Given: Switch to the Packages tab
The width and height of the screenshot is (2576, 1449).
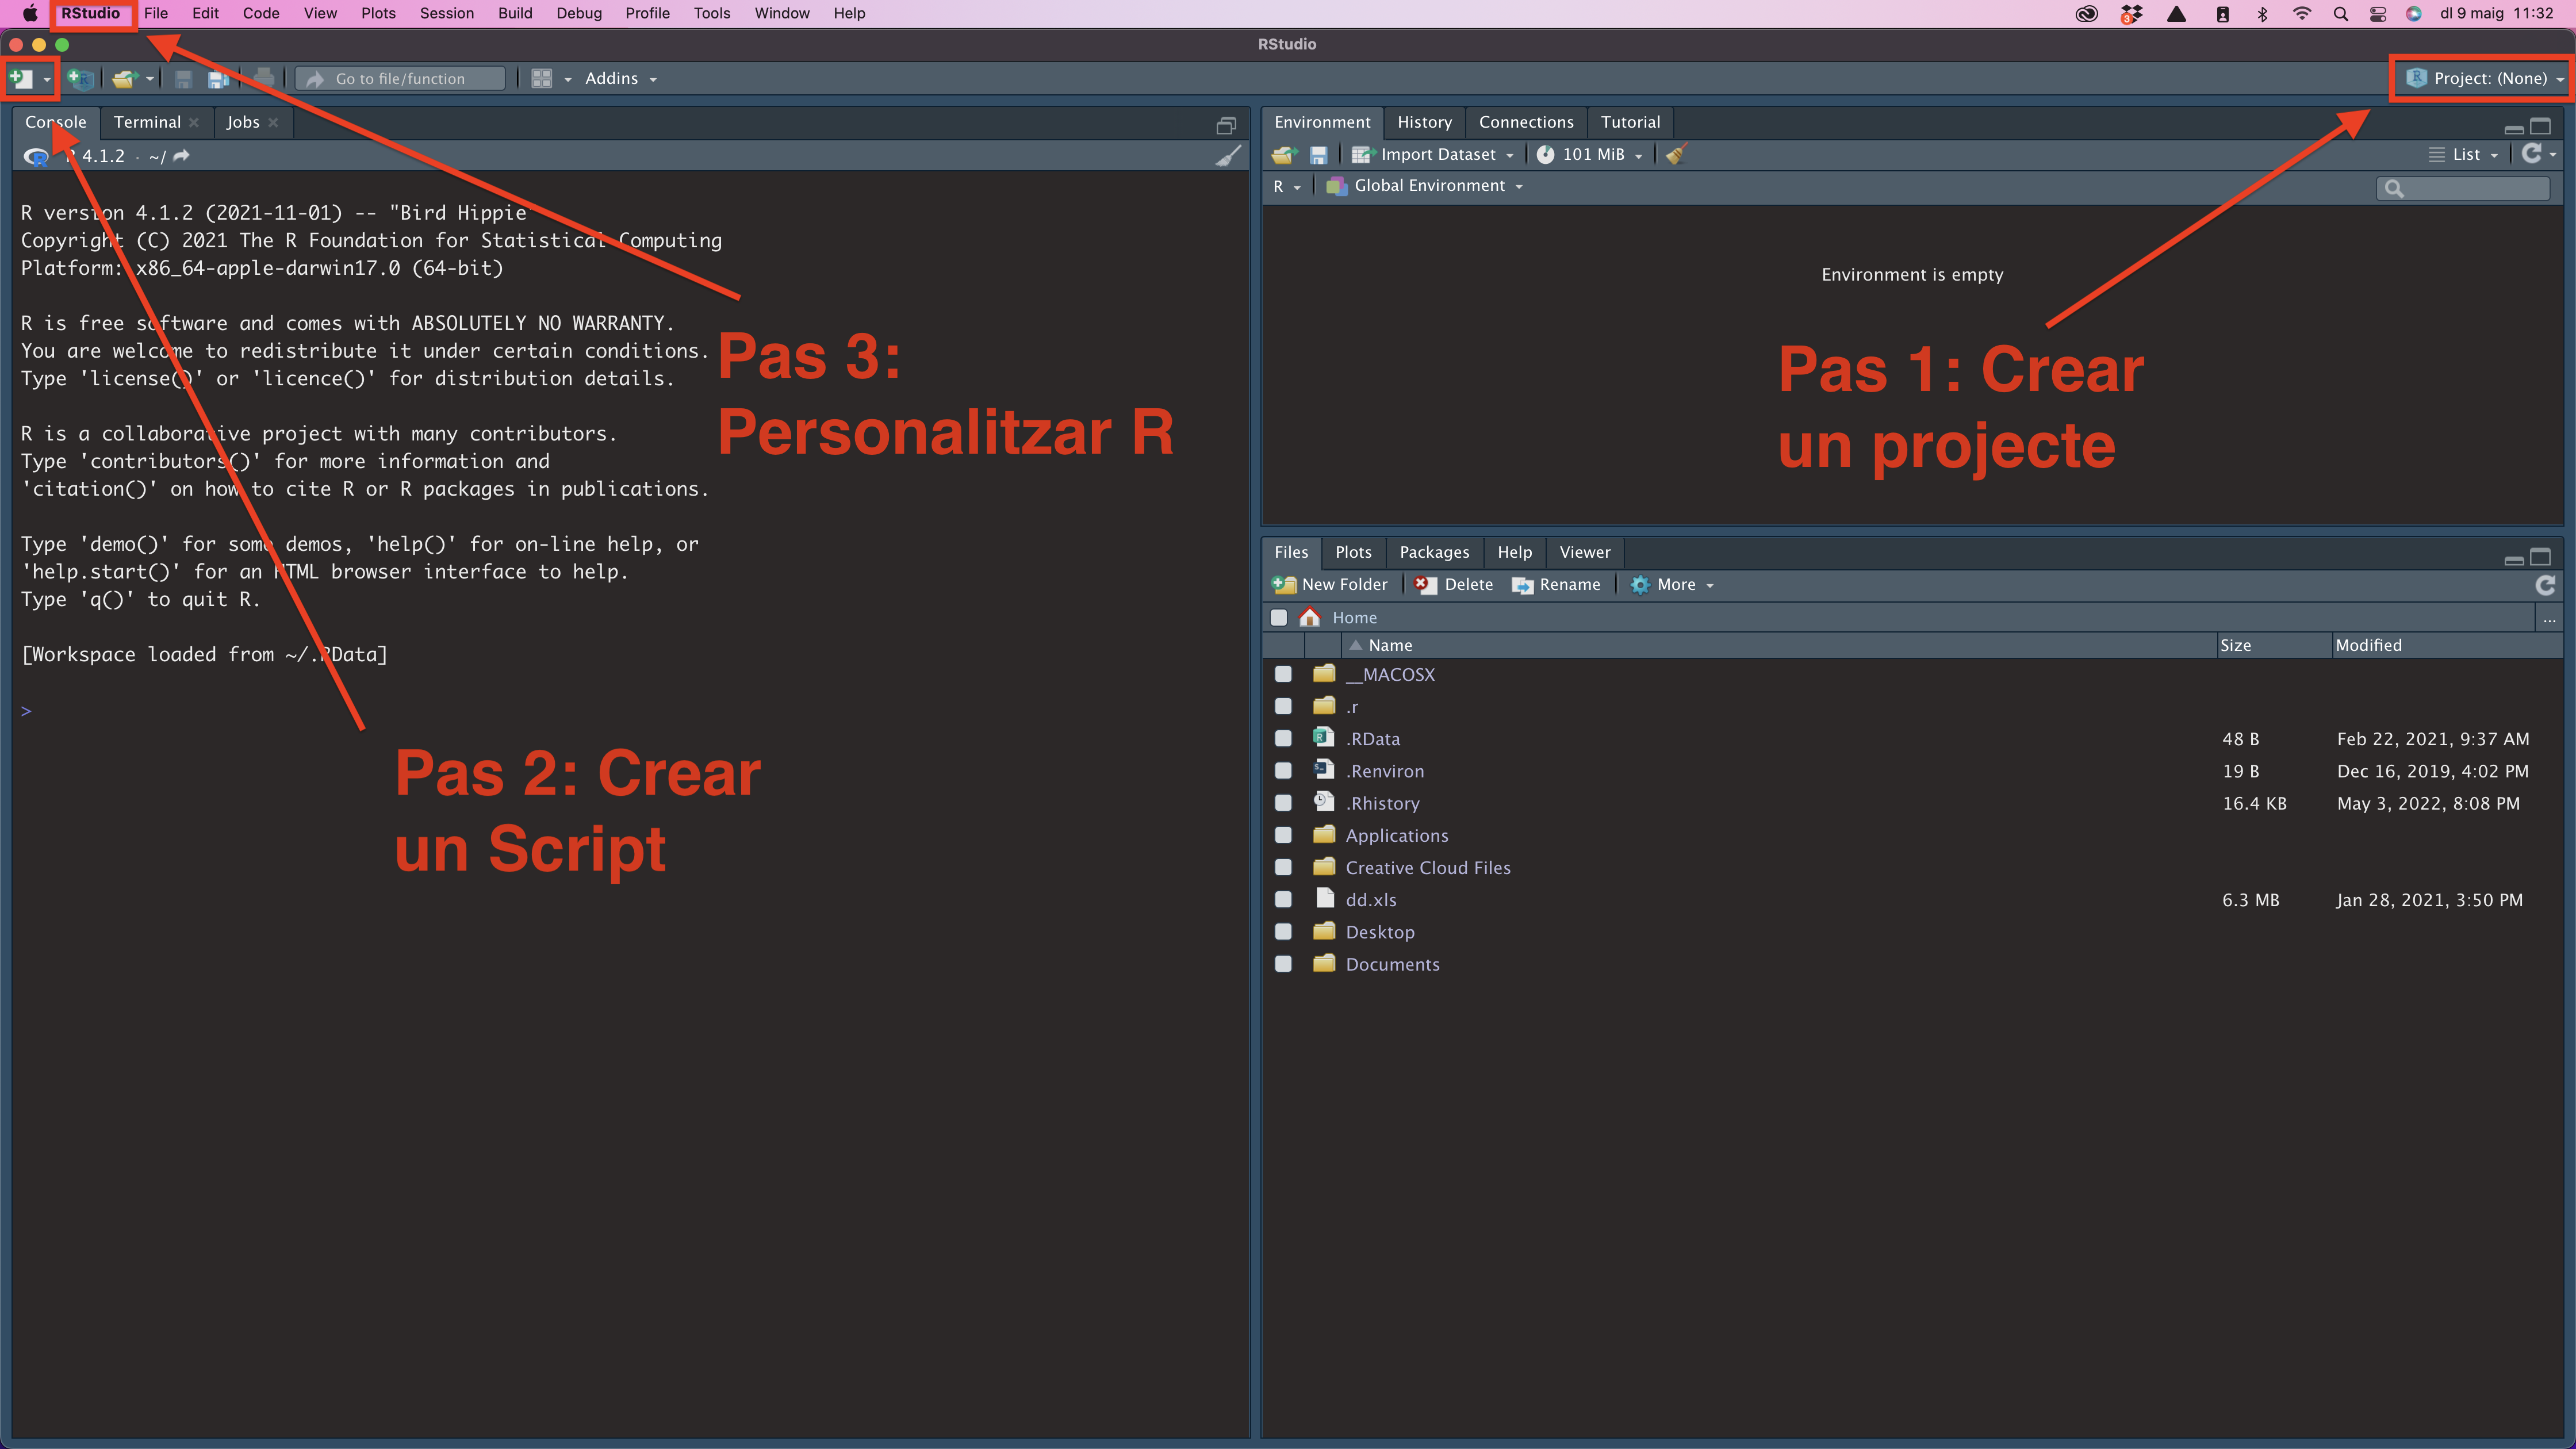Looking at the screenshot, I should (1434, 552).
